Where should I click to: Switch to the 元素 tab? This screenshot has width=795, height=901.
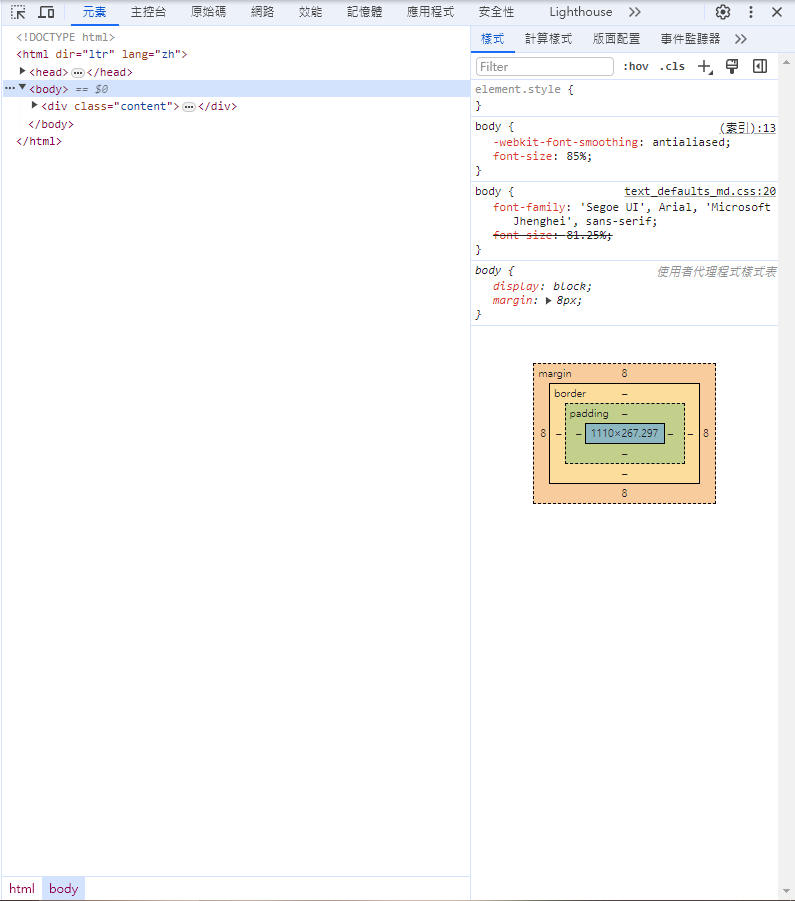click(94, 12)
